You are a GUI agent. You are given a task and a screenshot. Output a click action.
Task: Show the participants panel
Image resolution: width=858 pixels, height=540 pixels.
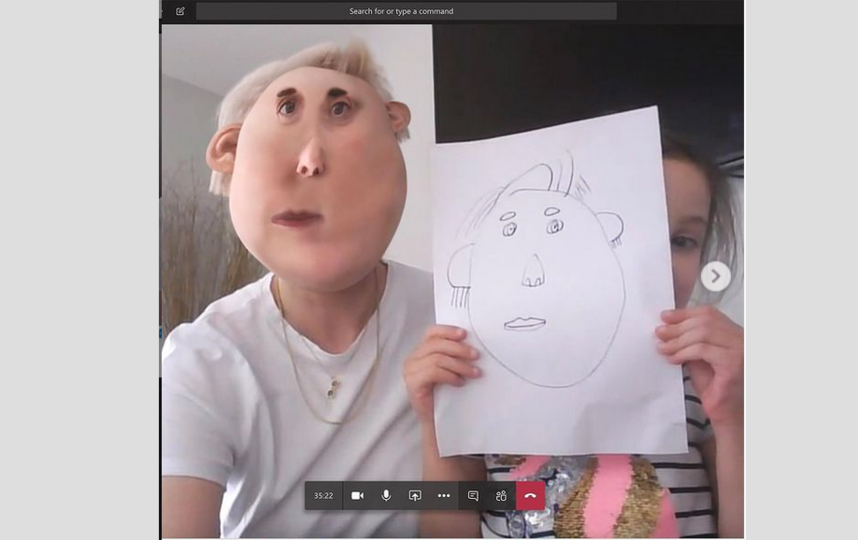[501, 496]
